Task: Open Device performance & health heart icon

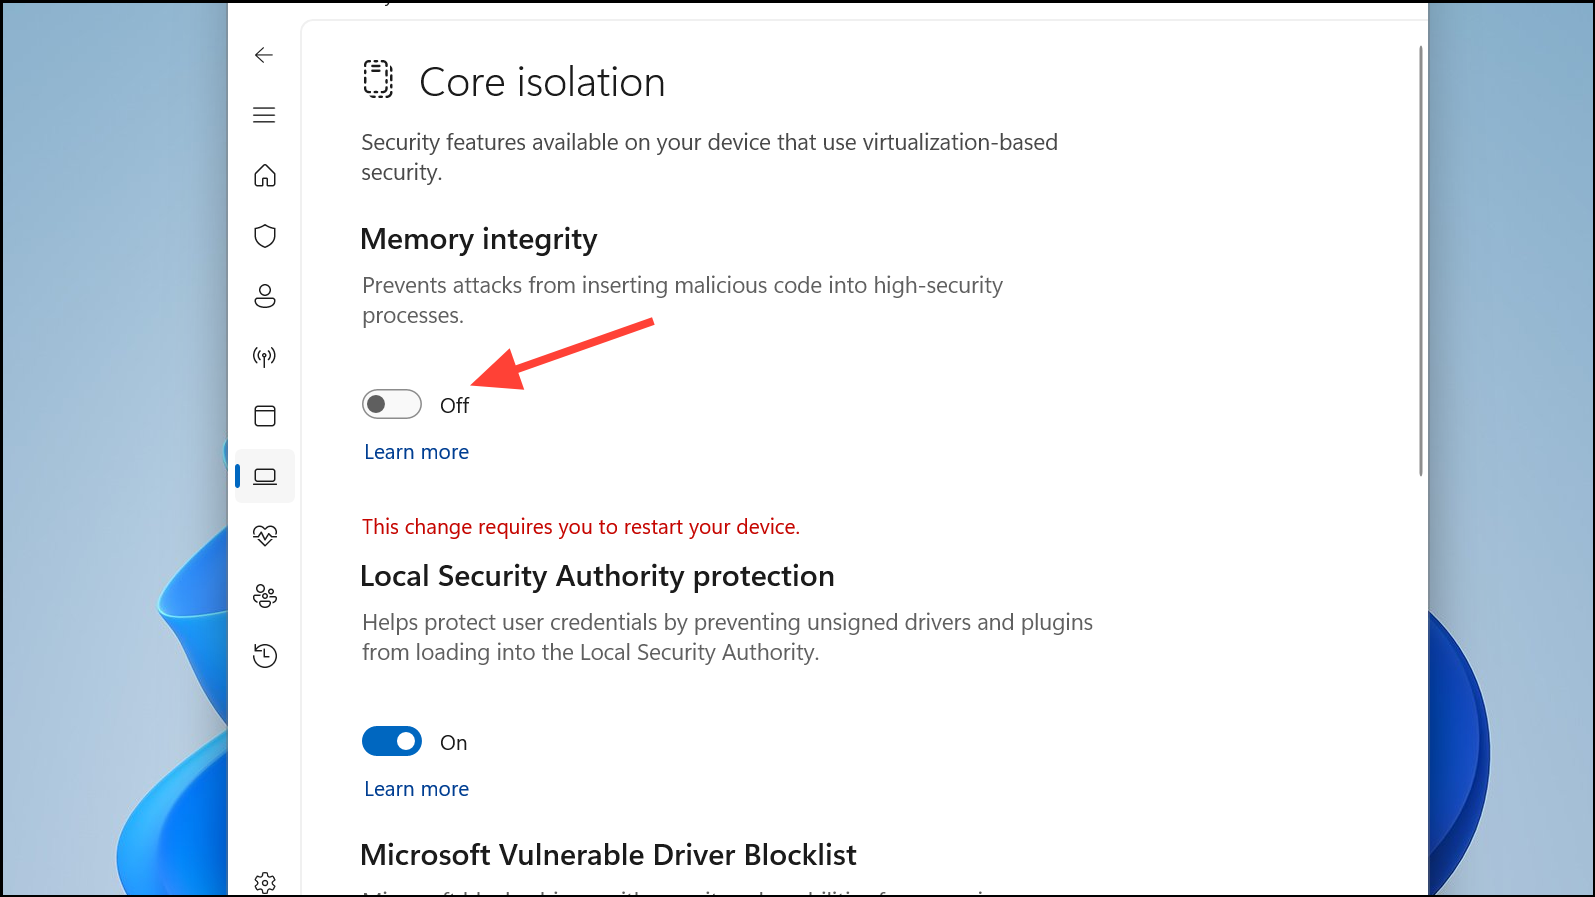Action: pos(265,536)
